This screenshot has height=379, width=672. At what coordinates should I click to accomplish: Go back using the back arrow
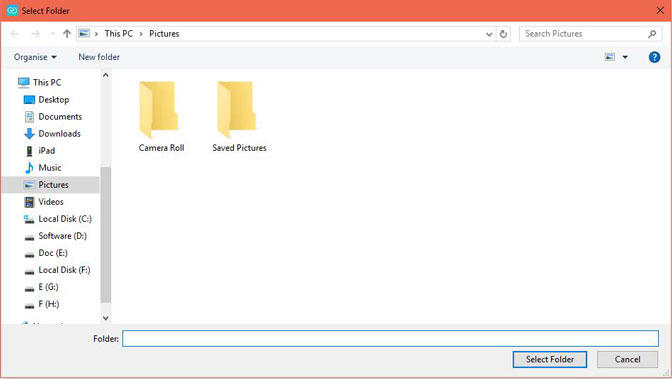pos(15,33)
